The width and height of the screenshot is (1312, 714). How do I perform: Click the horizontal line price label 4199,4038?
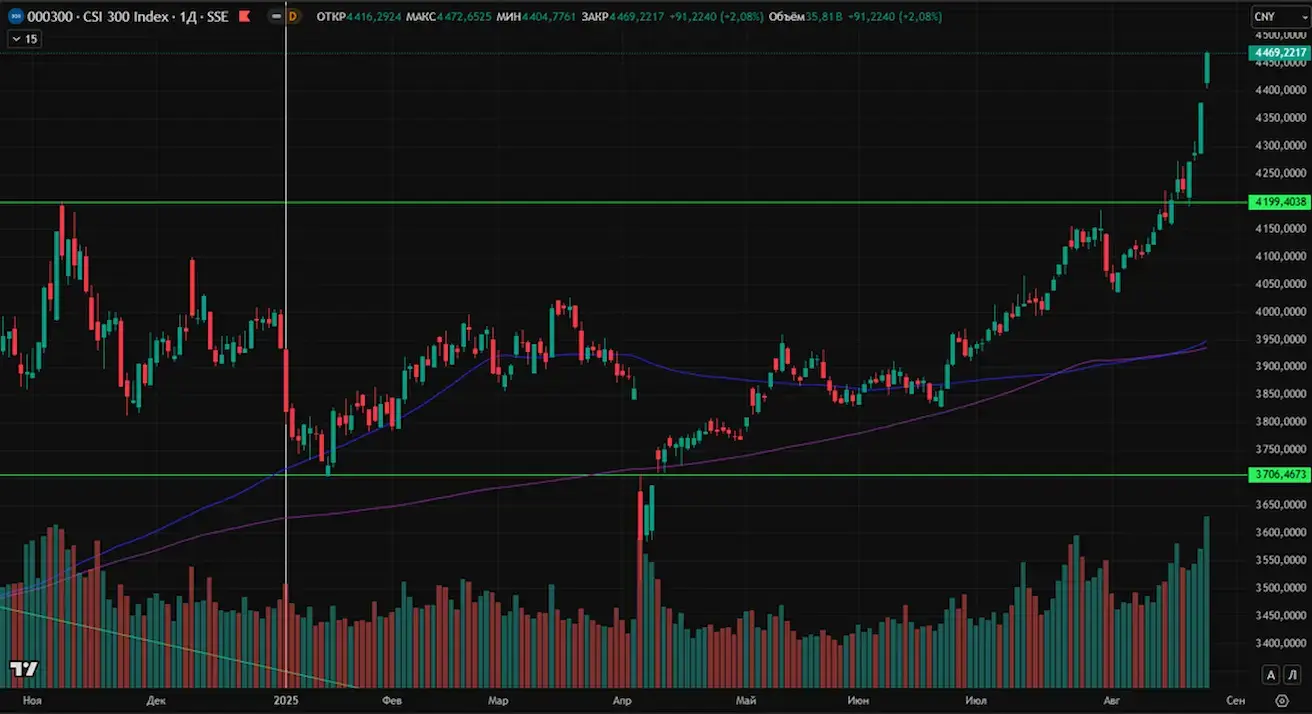[1279, 202]
